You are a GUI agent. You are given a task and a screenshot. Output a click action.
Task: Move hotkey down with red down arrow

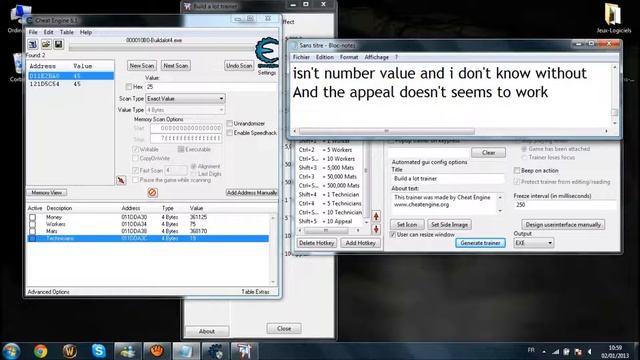click(376, 229)
